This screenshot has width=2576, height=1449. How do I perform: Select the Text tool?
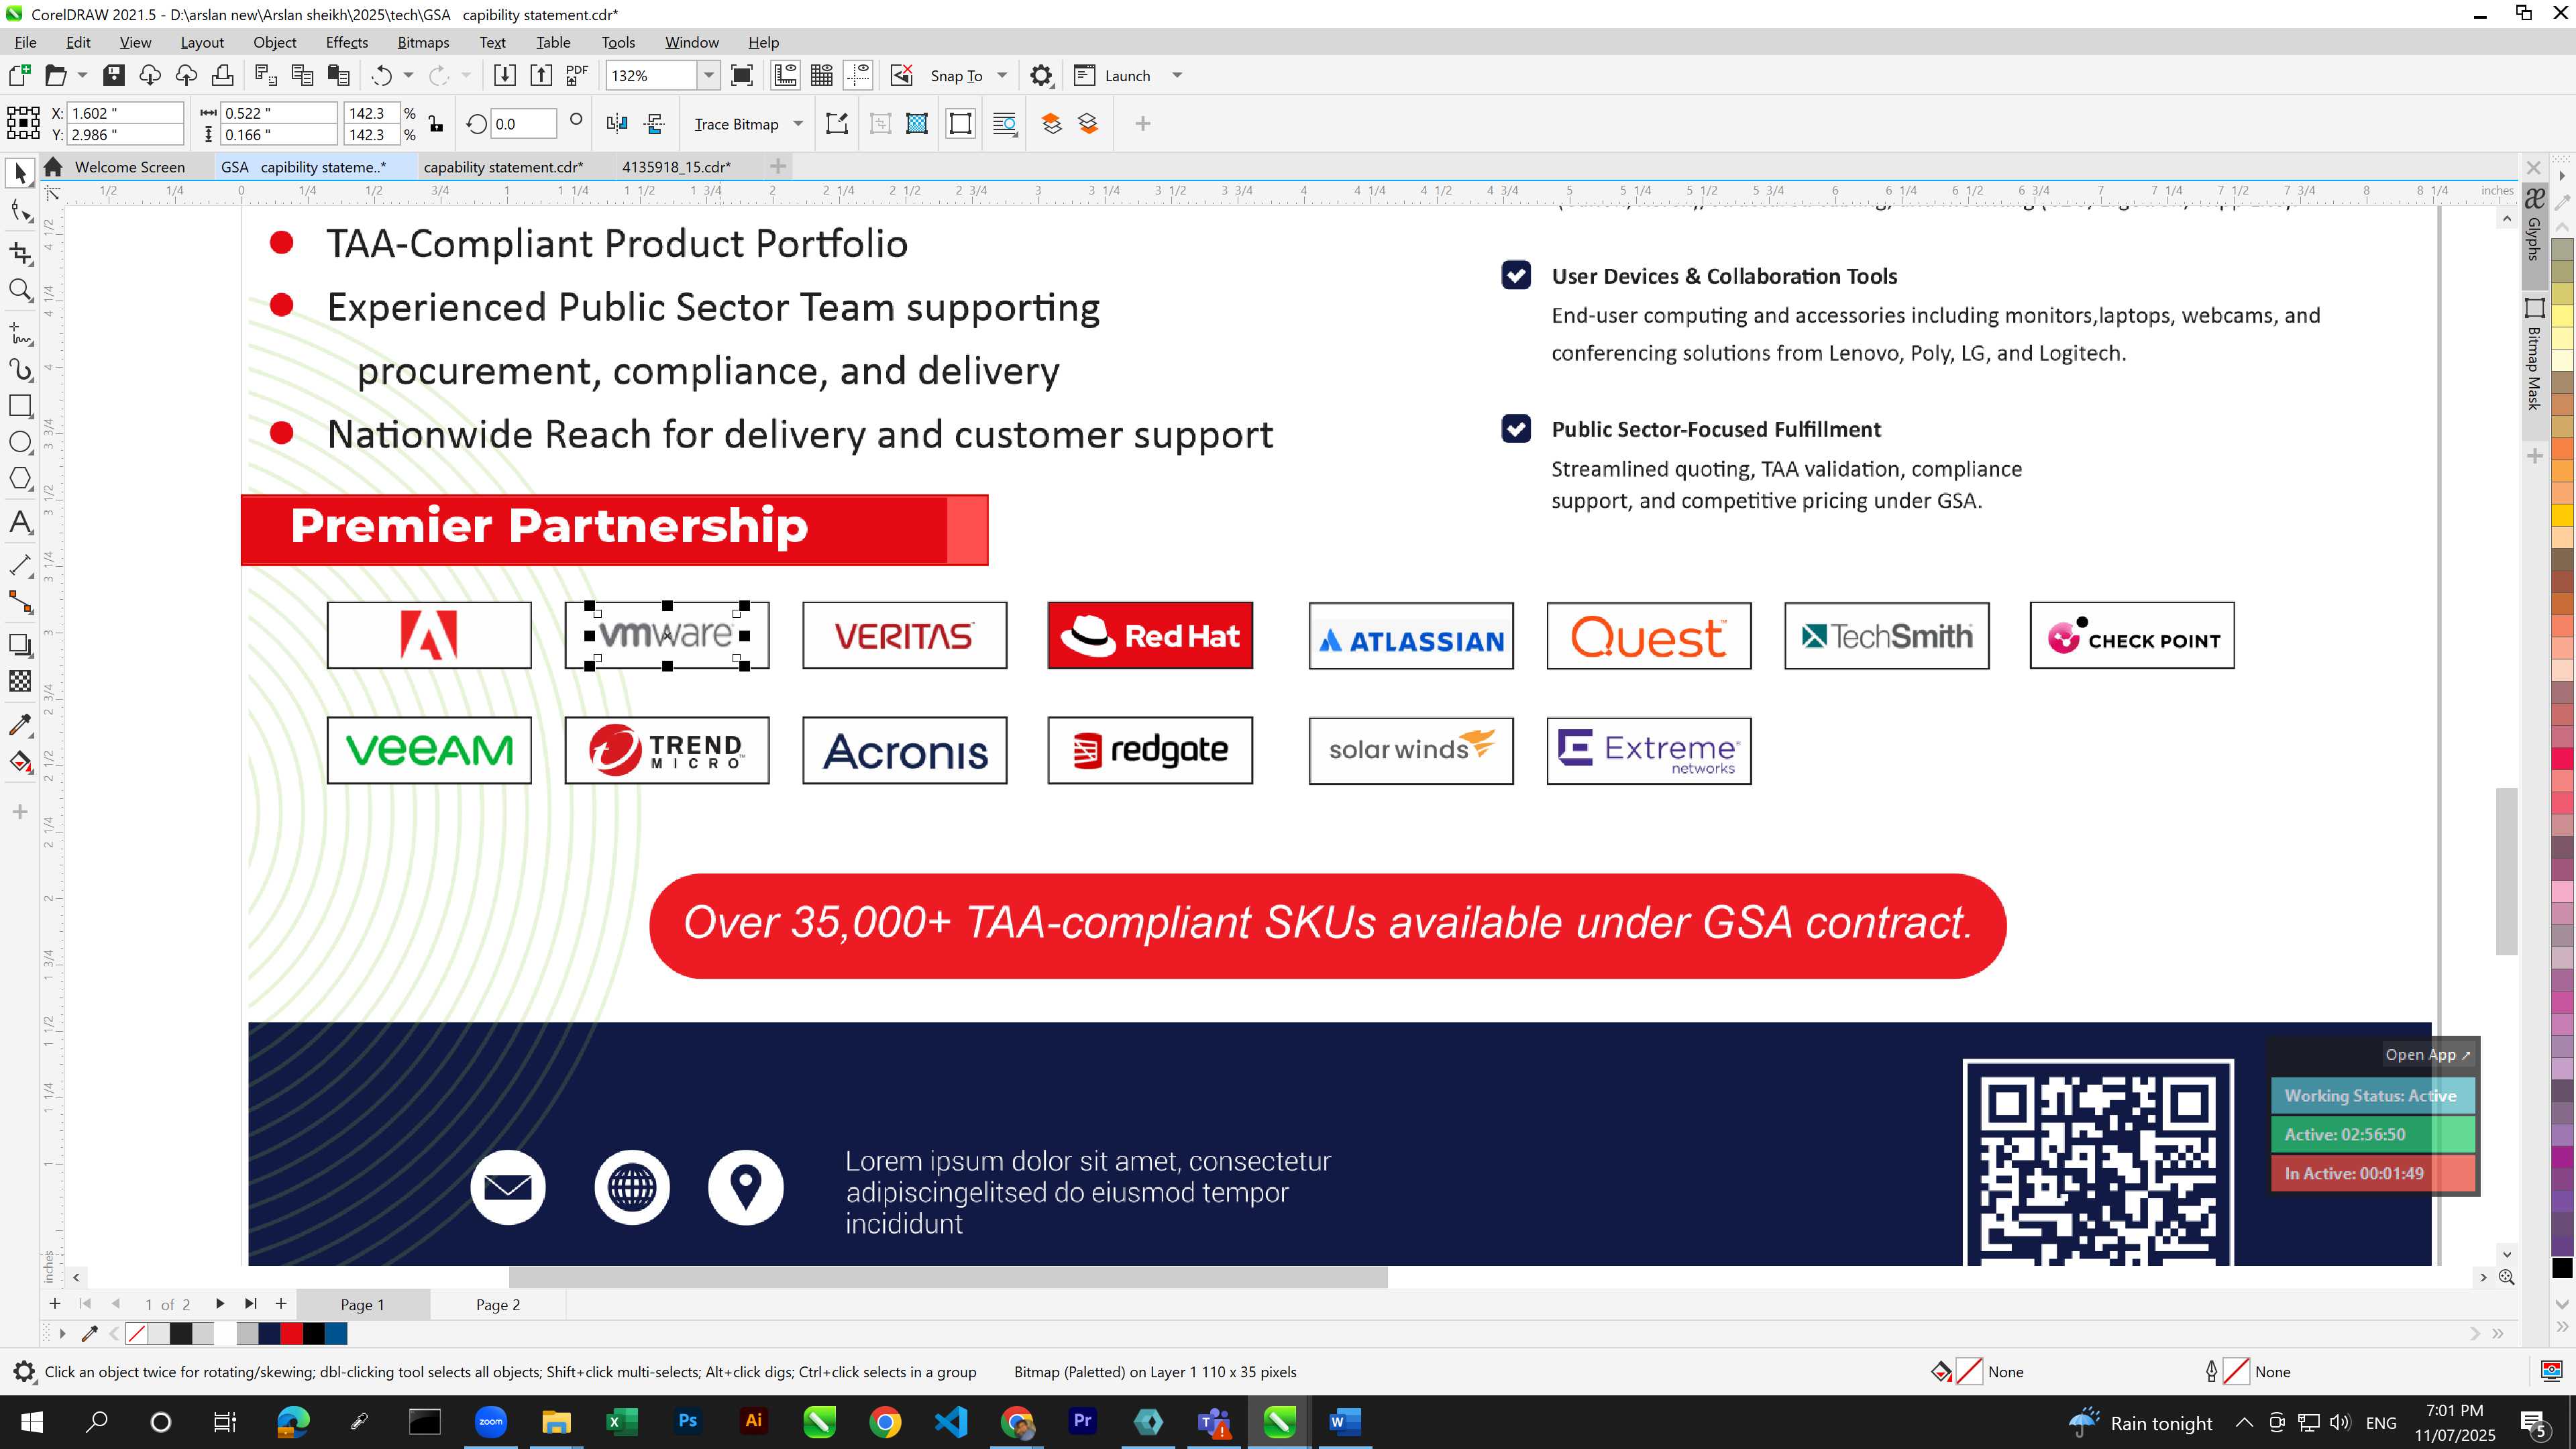click(20, 522)
